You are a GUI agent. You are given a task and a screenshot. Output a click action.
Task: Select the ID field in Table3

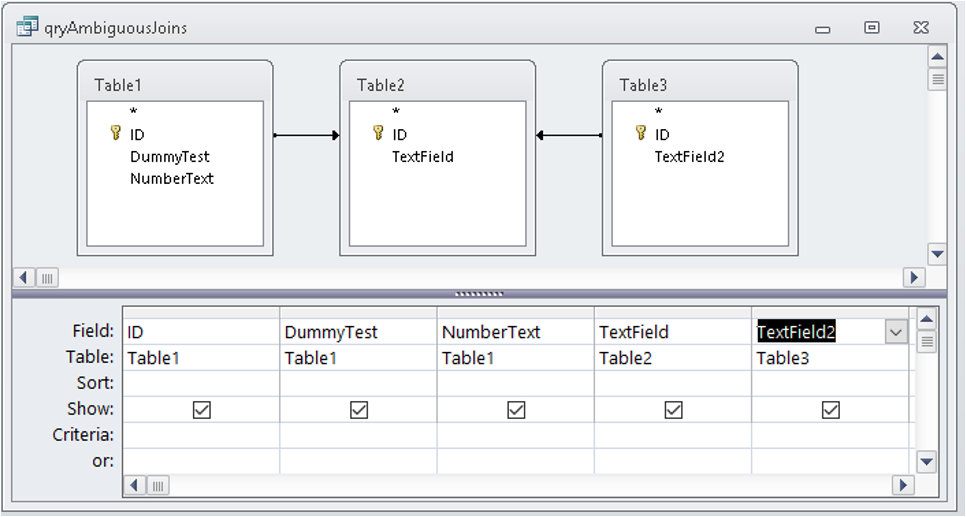click(662, 134)
